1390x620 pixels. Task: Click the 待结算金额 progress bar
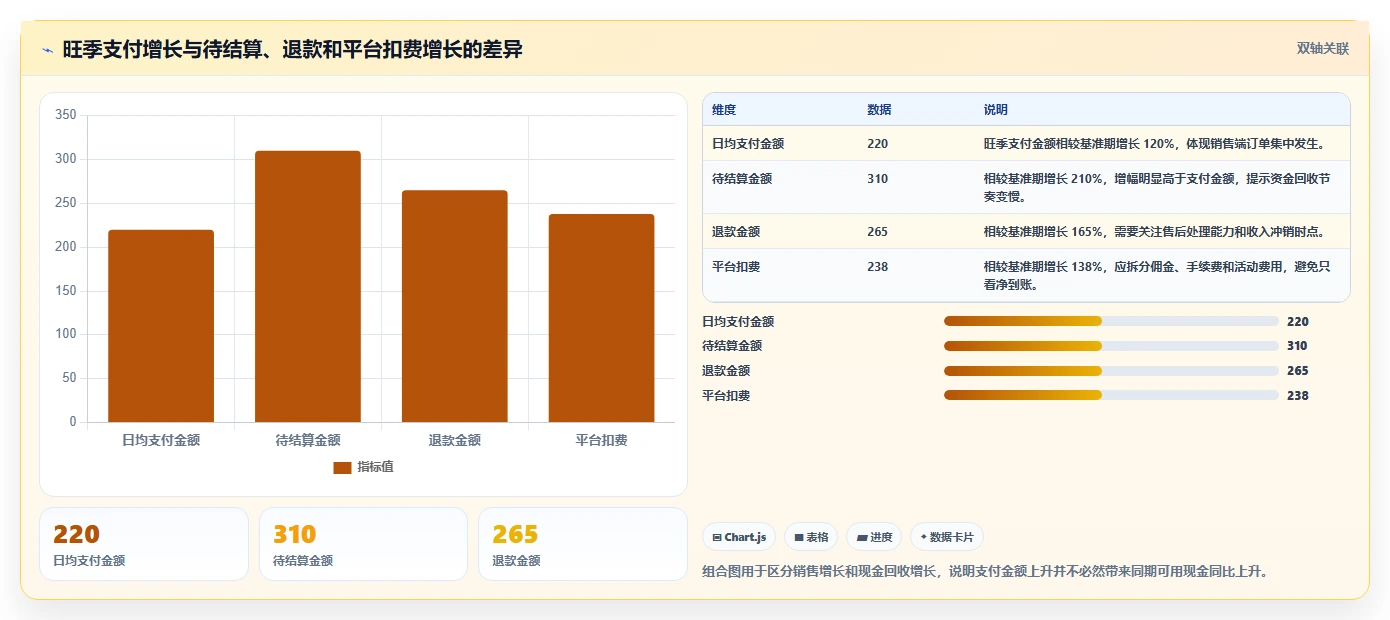tap(1111, 346)
